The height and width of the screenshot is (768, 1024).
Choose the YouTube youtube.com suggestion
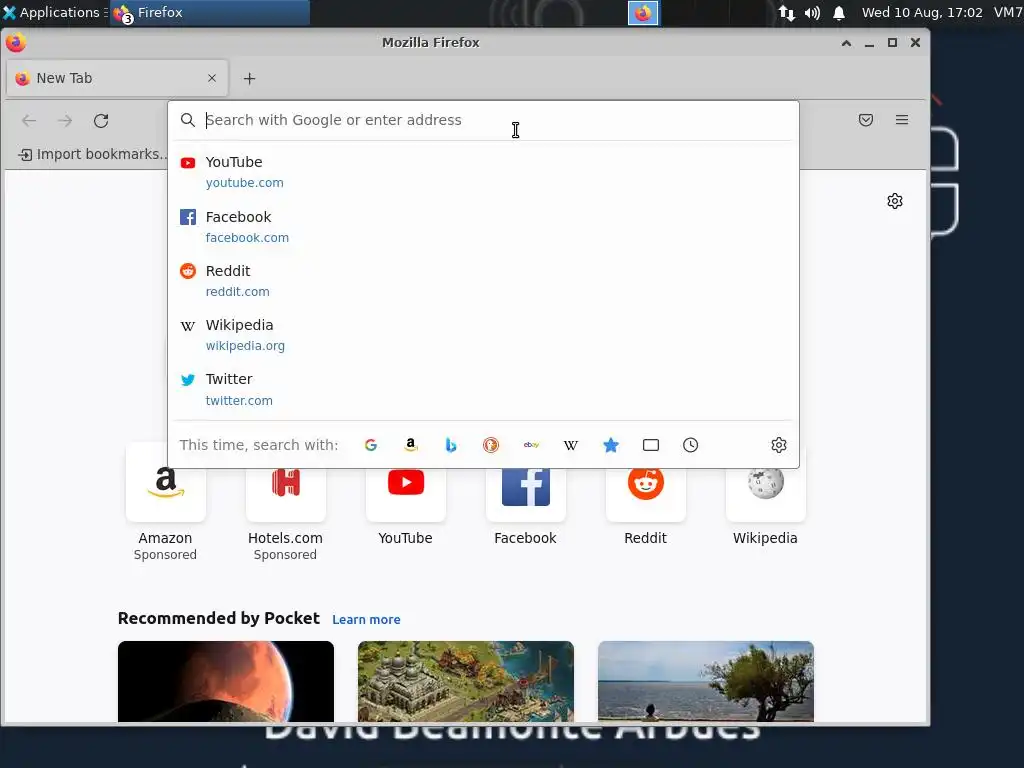[483, 172]
